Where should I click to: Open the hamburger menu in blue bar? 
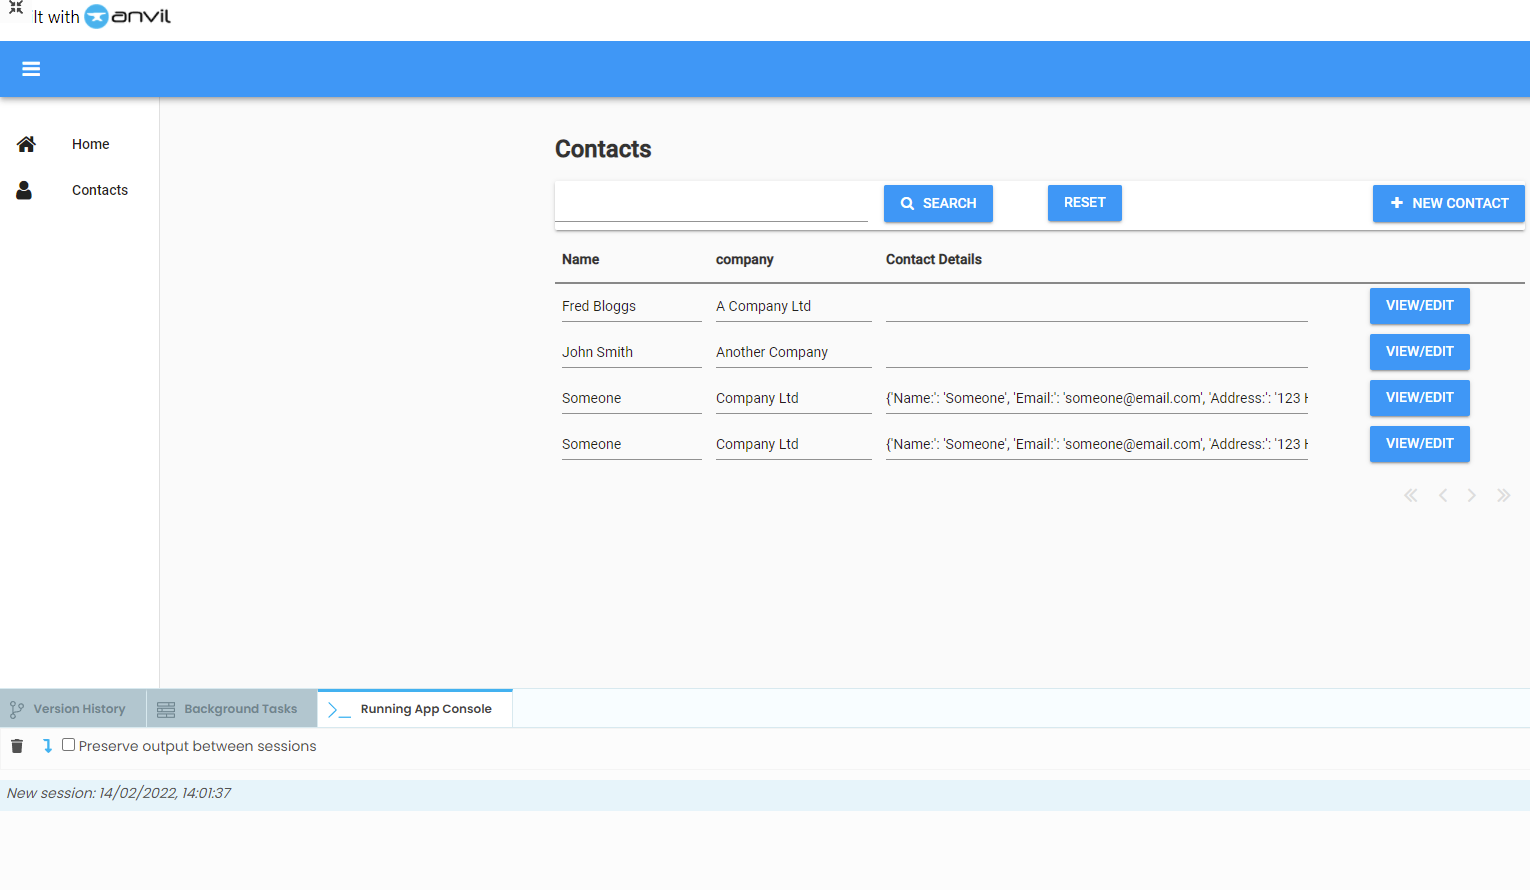pos(31,69)
